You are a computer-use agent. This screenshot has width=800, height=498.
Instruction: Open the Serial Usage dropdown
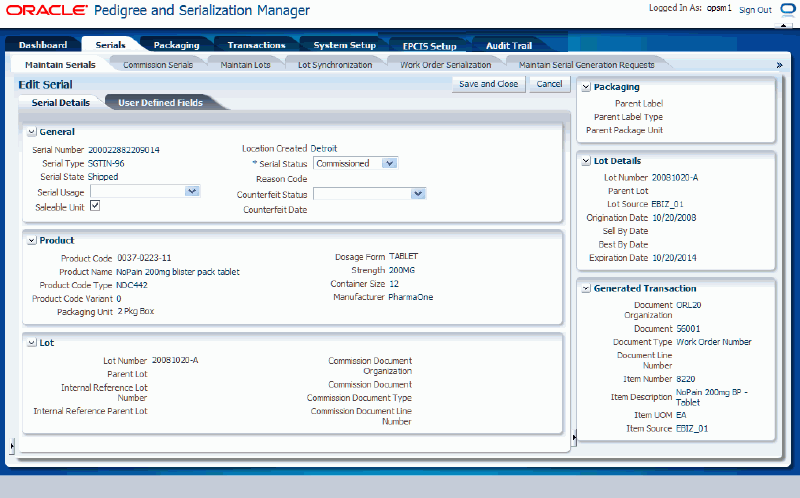(x=192, y=191)
